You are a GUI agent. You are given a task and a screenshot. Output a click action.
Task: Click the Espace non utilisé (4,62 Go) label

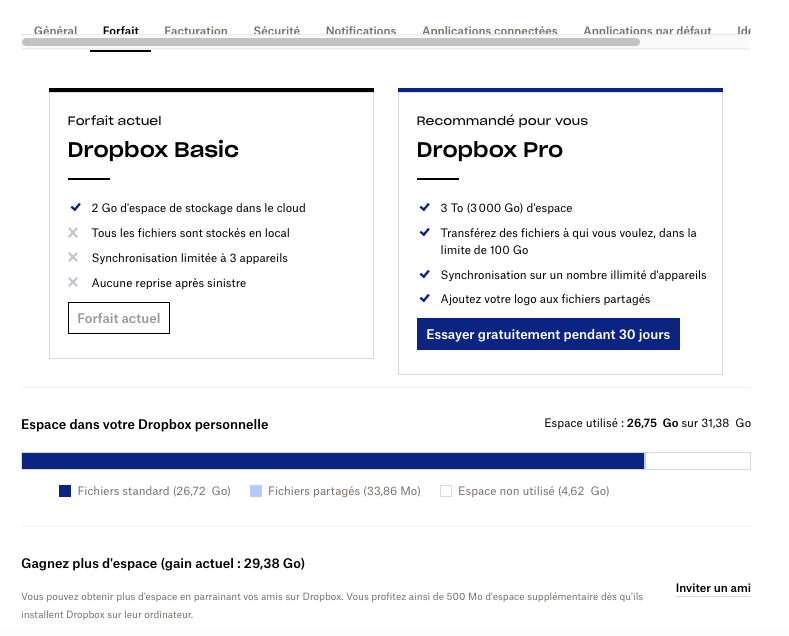coord(533,491)
